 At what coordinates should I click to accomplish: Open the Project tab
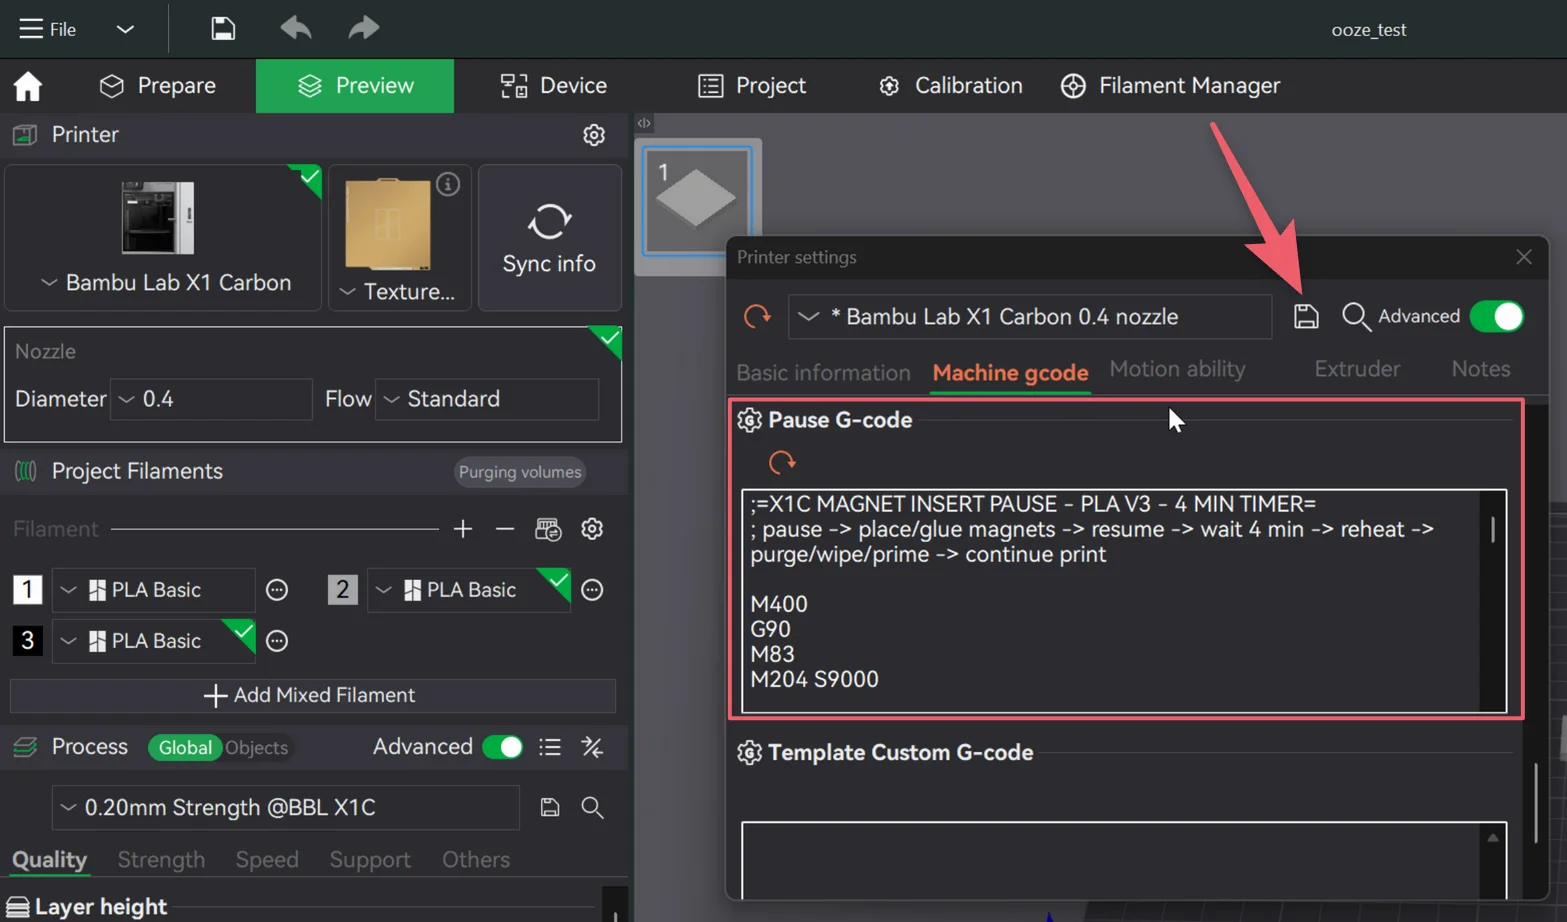[x=752, y=86]
